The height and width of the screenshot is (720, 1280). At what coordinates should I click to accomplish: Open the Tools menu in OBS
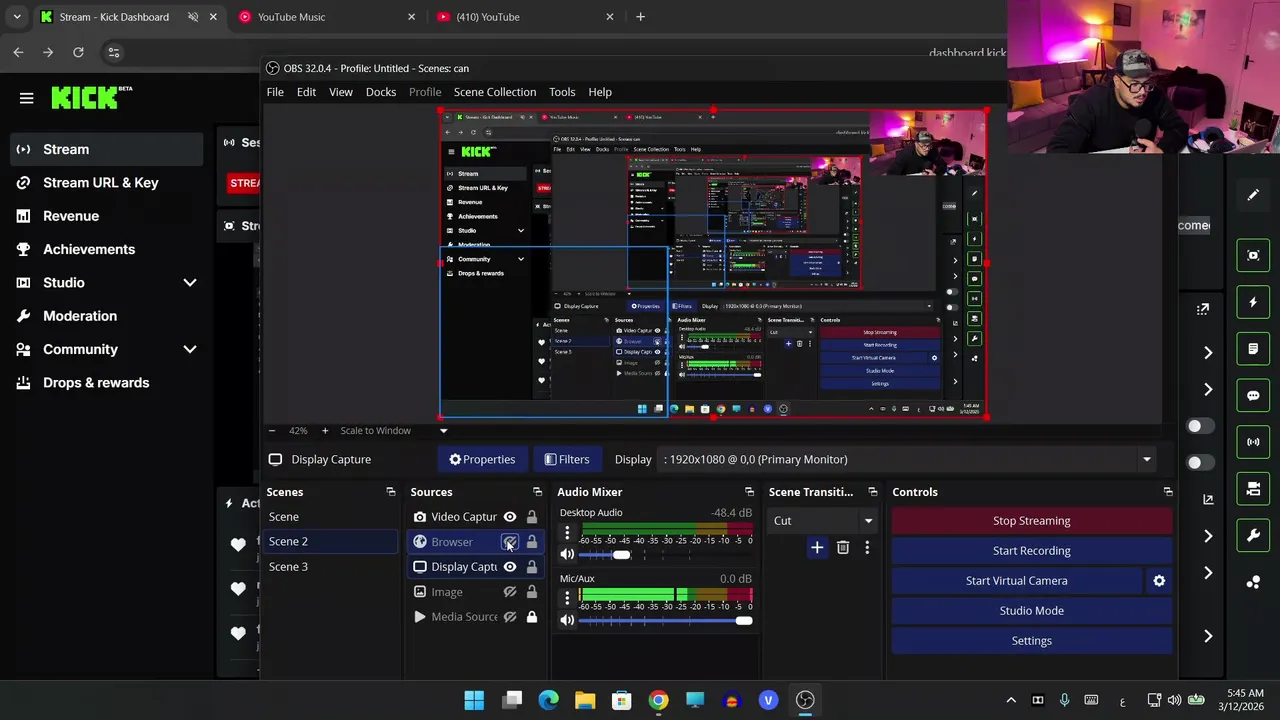(562, 92)
